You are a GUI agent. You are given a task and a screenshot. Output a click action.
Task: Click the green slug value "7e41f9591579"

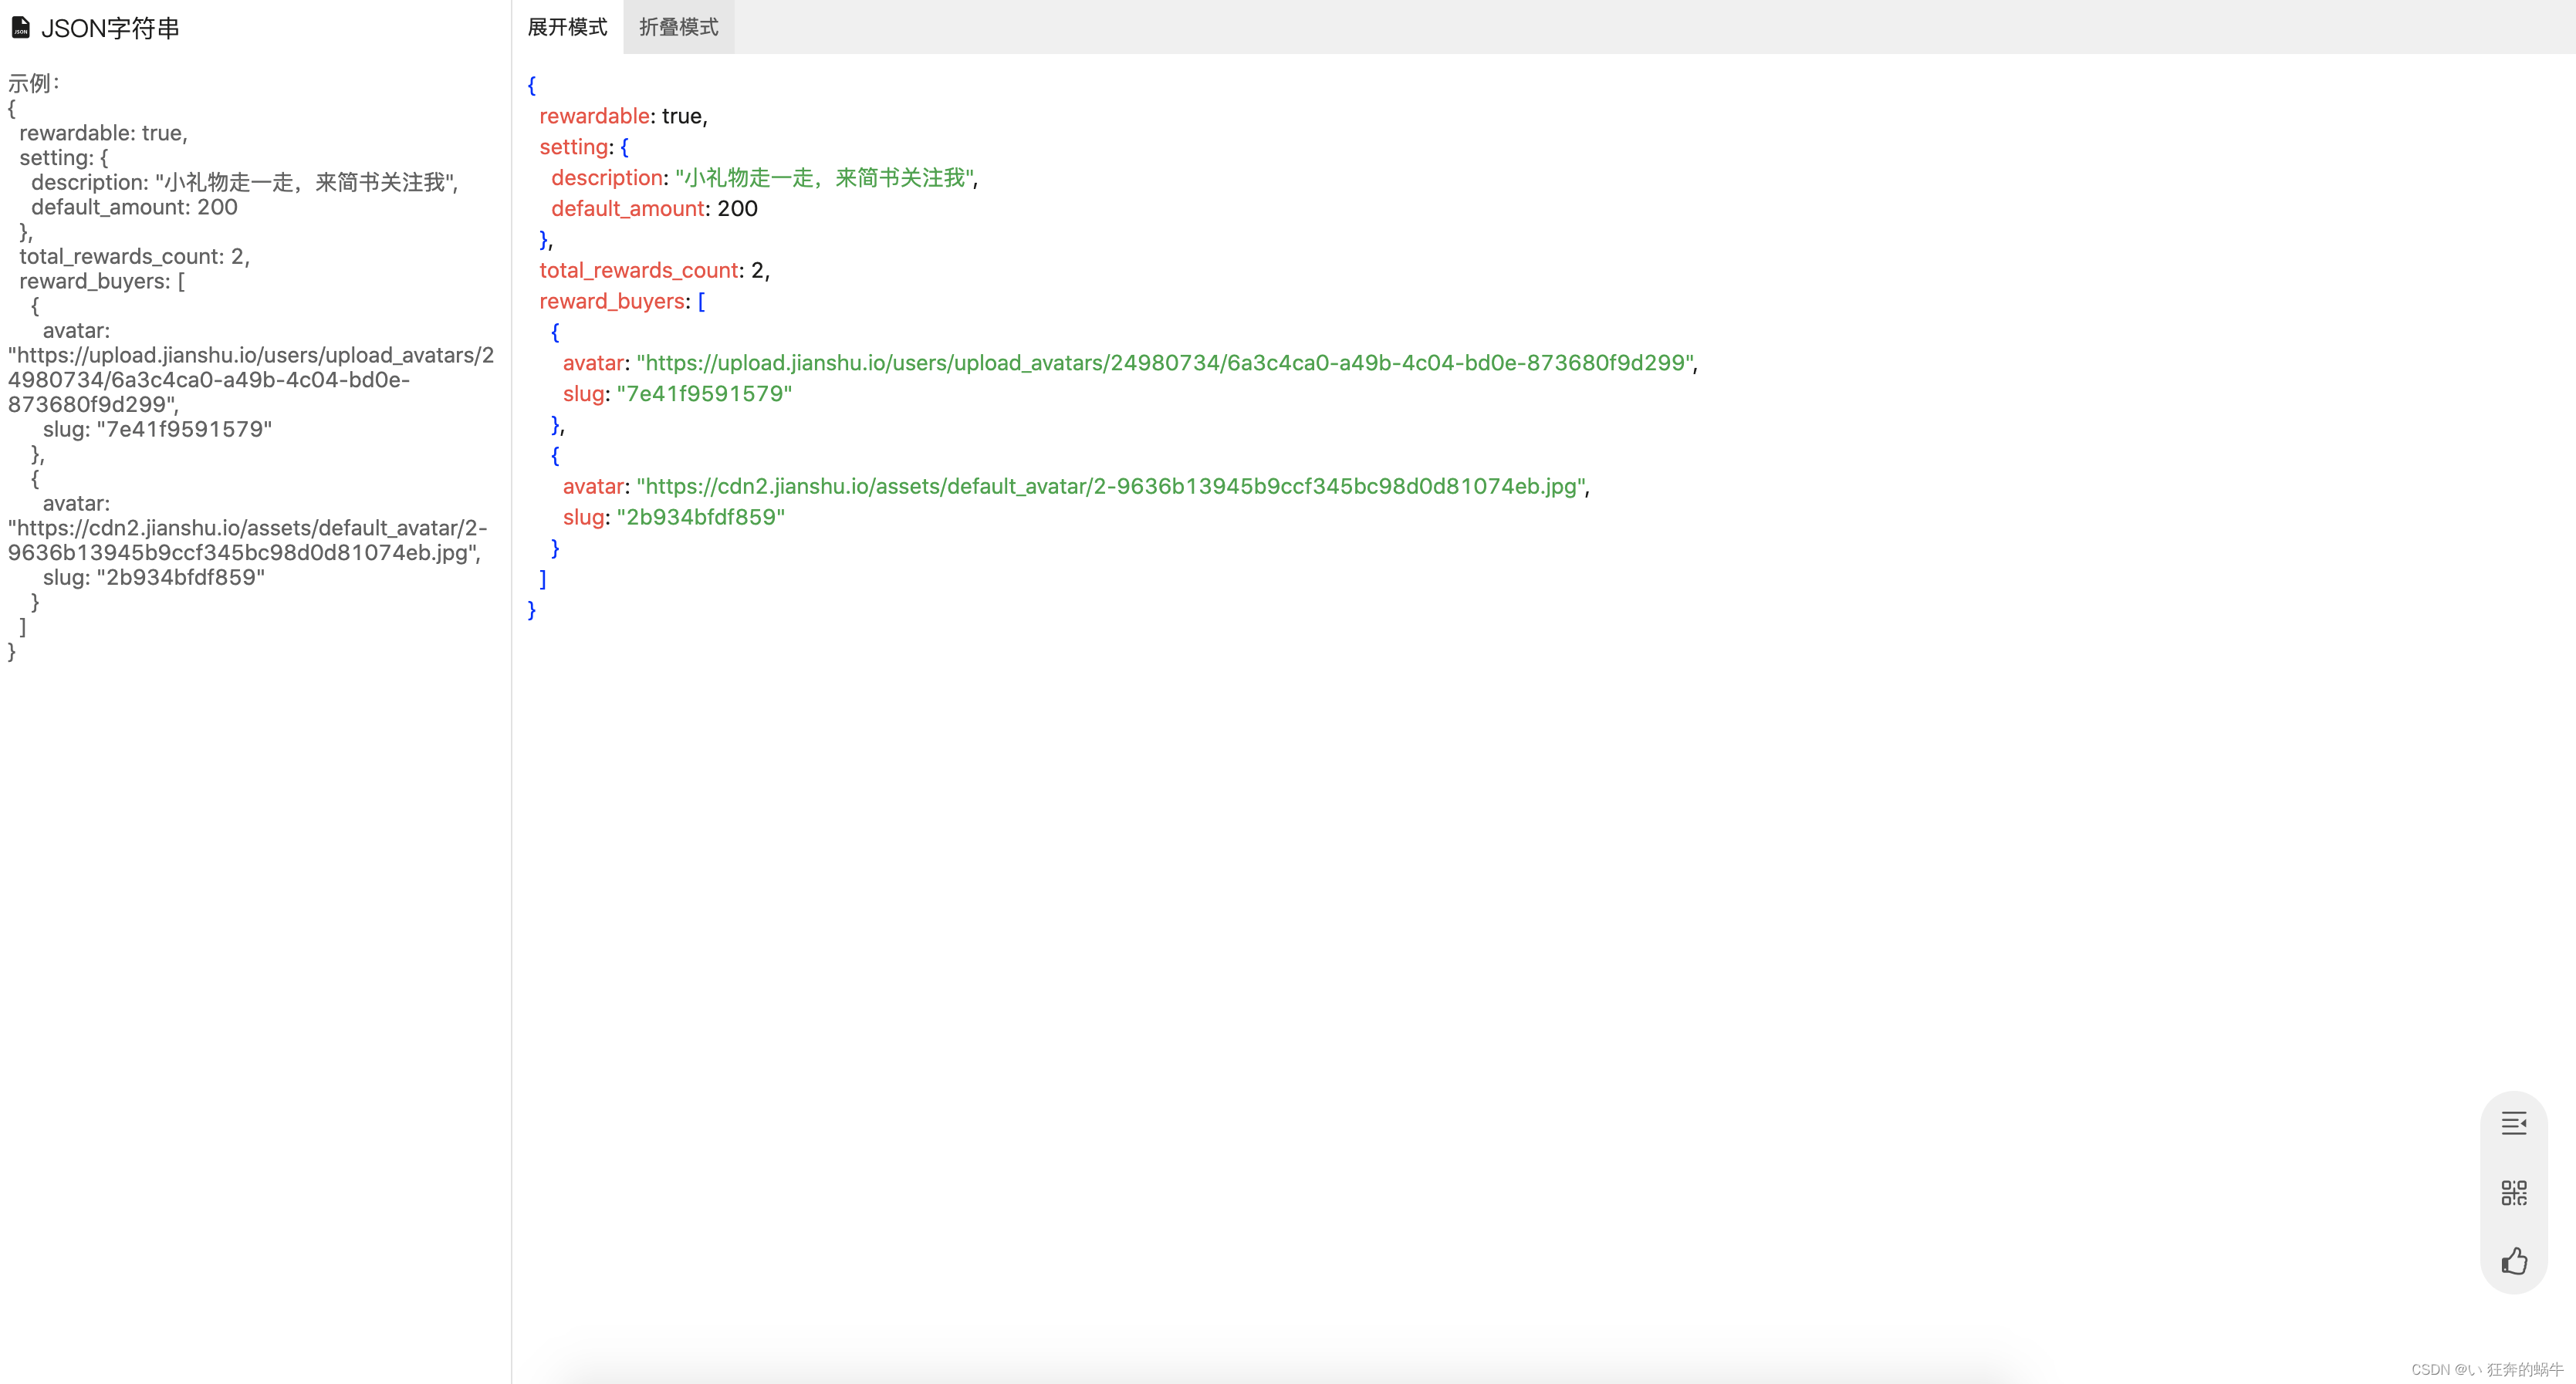click(704, 394)
